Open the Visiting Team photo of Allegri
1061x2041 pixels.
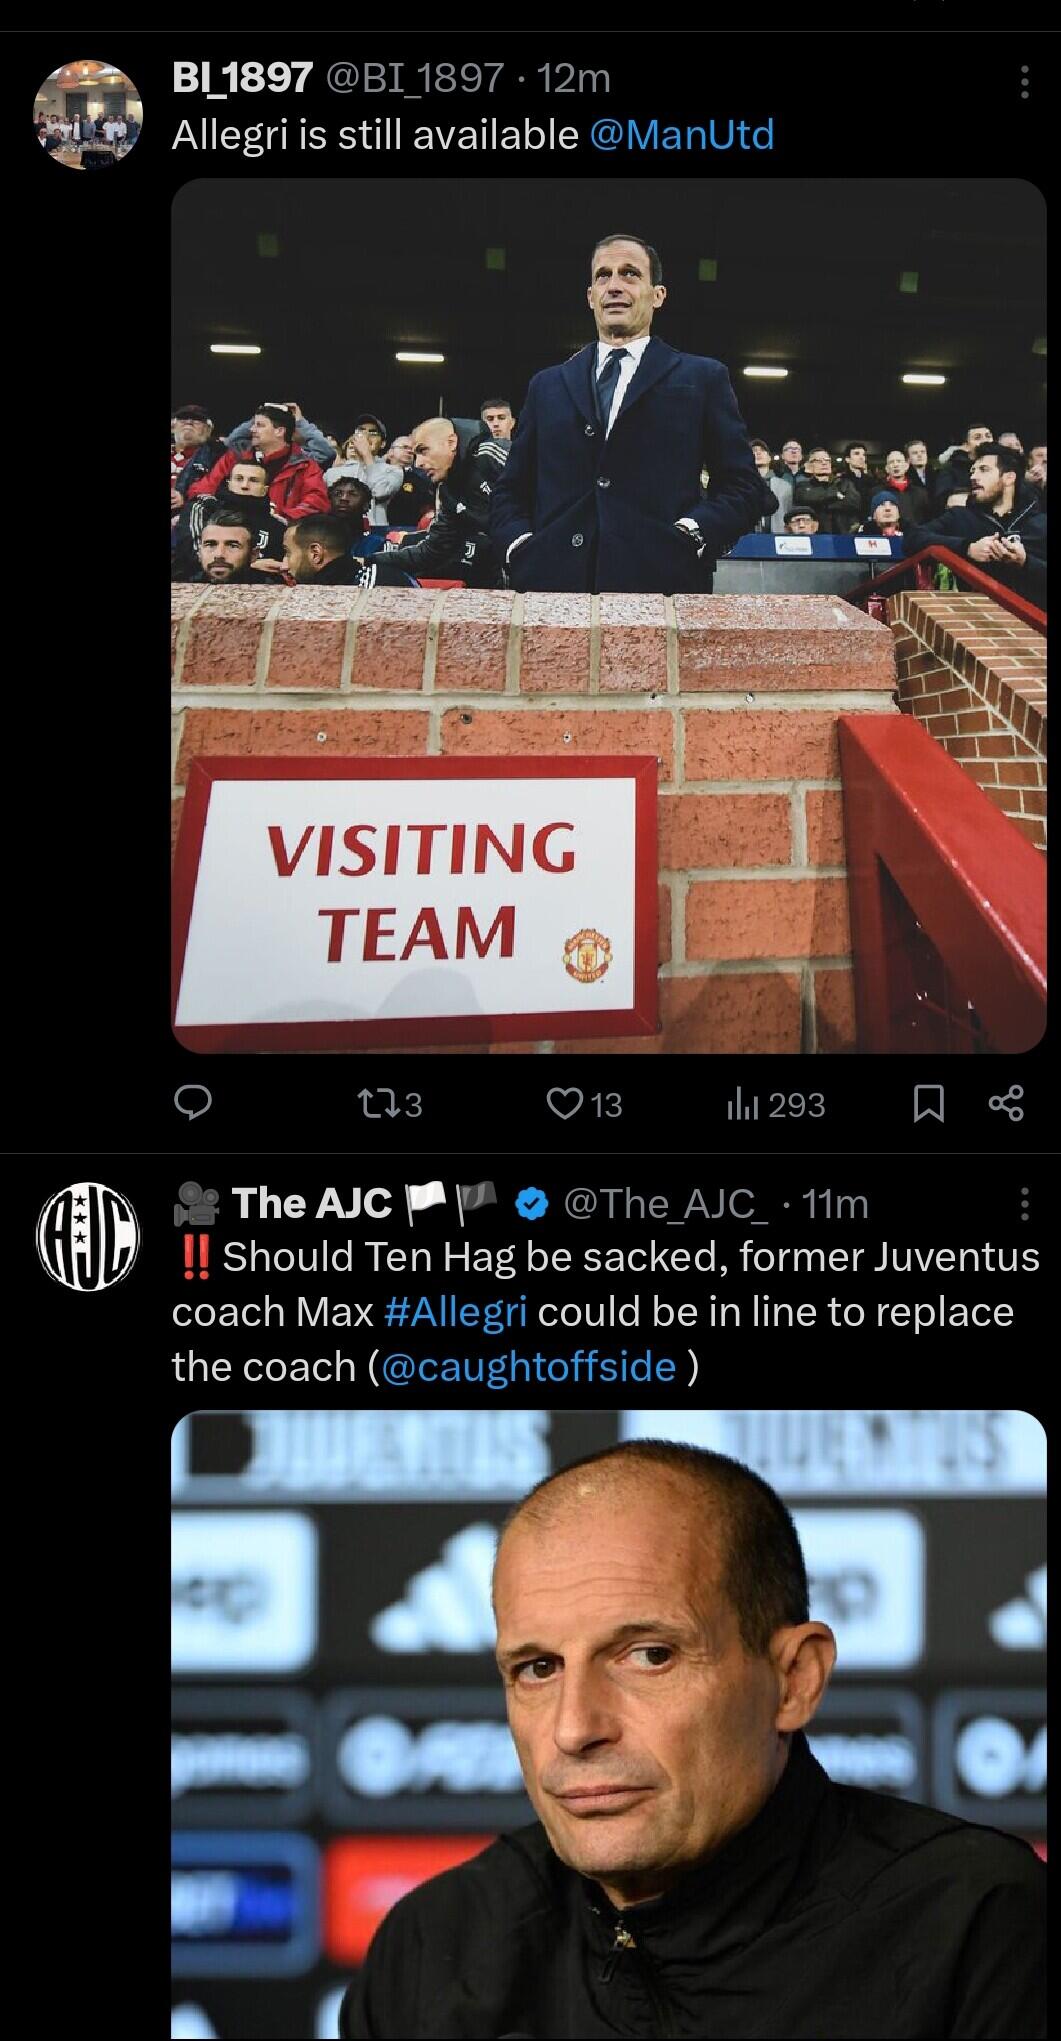[x=609, y=616]
